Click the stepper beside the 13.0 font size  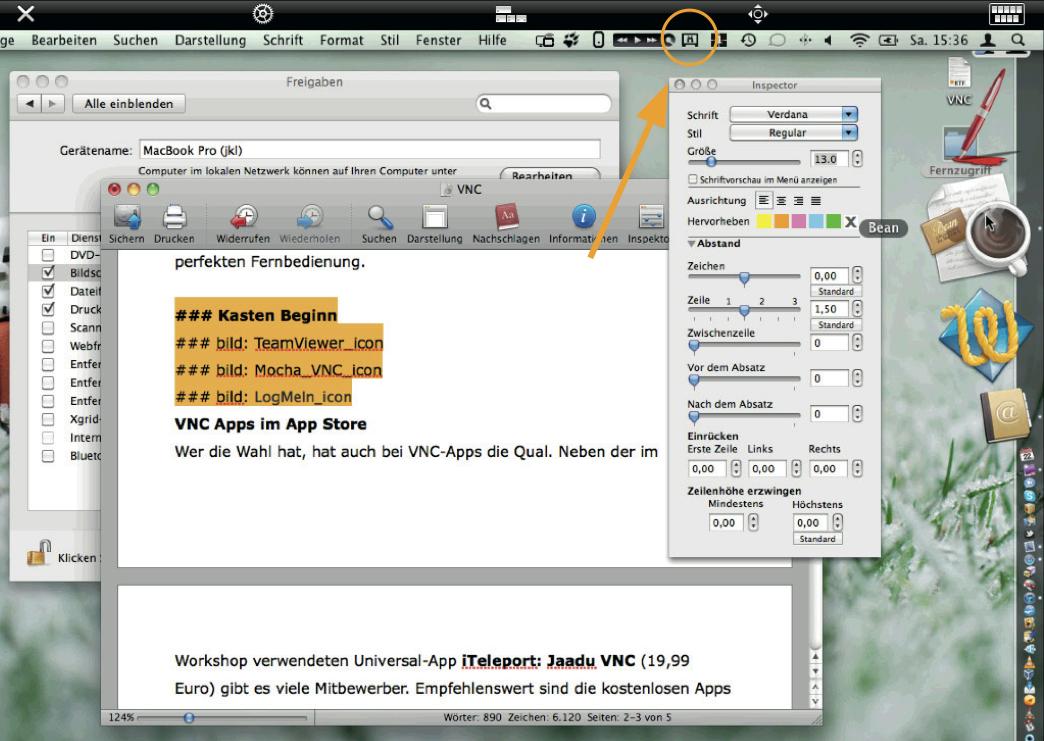tap(857, 159)
